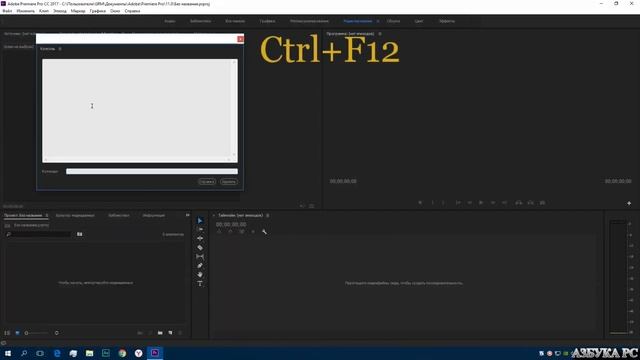Click the Project panel search field
Viewport: 640px width, 360px height.
pyautogui.click(x=39, y=234)
